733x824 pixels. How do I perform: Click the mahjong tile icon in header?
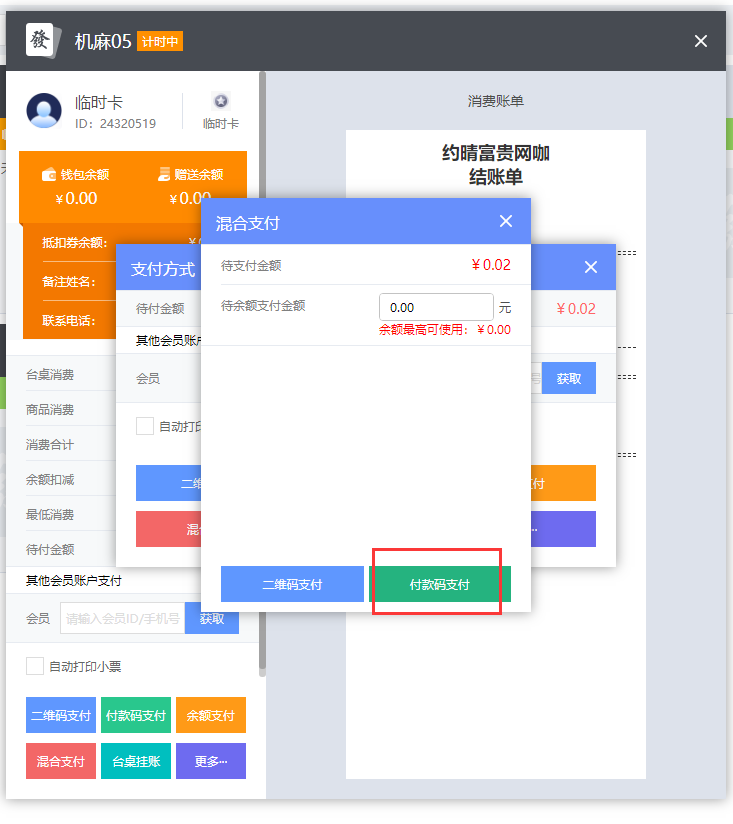[43, 40]
